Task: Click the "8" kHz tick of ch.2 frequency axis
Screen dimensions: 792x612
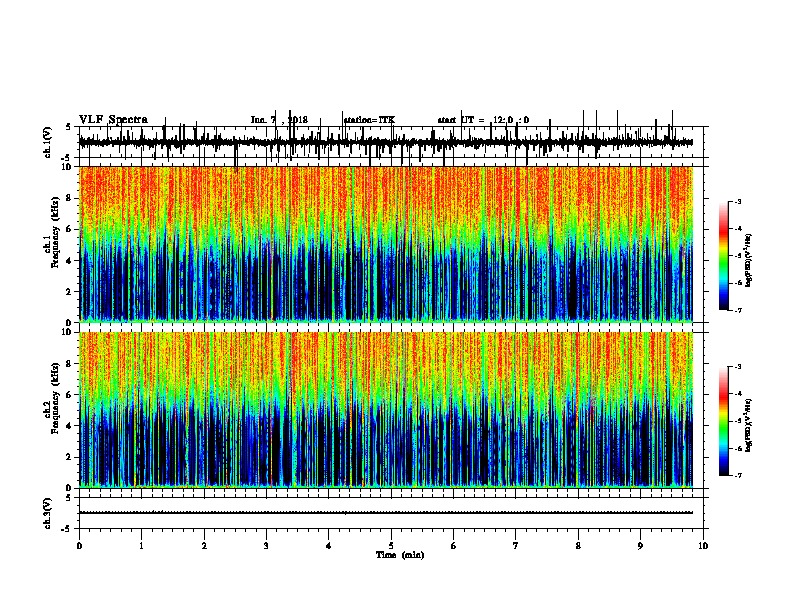Action: [x=70, y=364]
